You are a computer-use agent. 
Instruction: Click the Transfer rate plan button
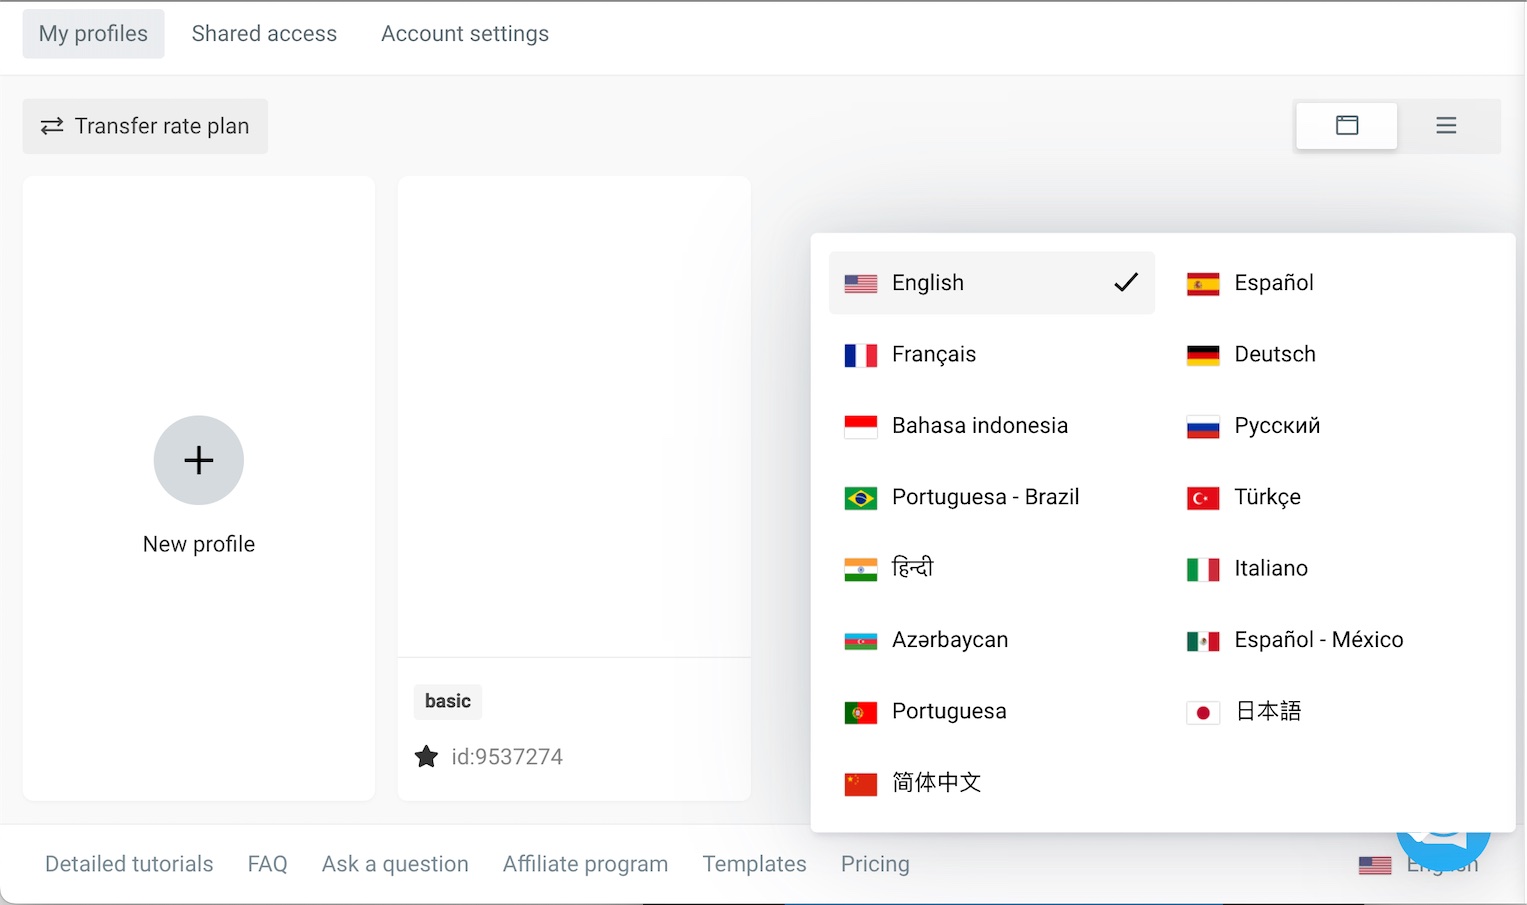click(145, 126)
